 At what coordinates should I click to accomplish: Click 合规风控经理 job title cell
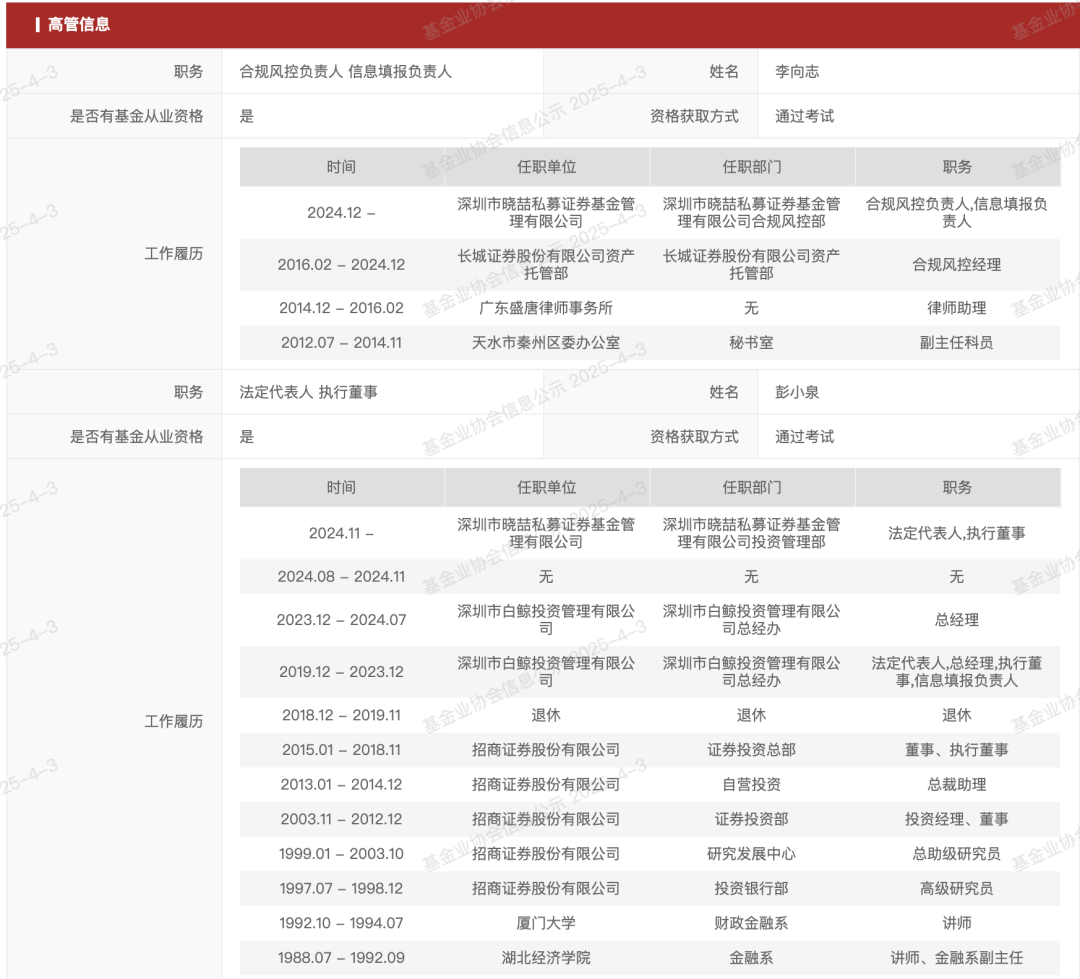[x=957, y=265]
